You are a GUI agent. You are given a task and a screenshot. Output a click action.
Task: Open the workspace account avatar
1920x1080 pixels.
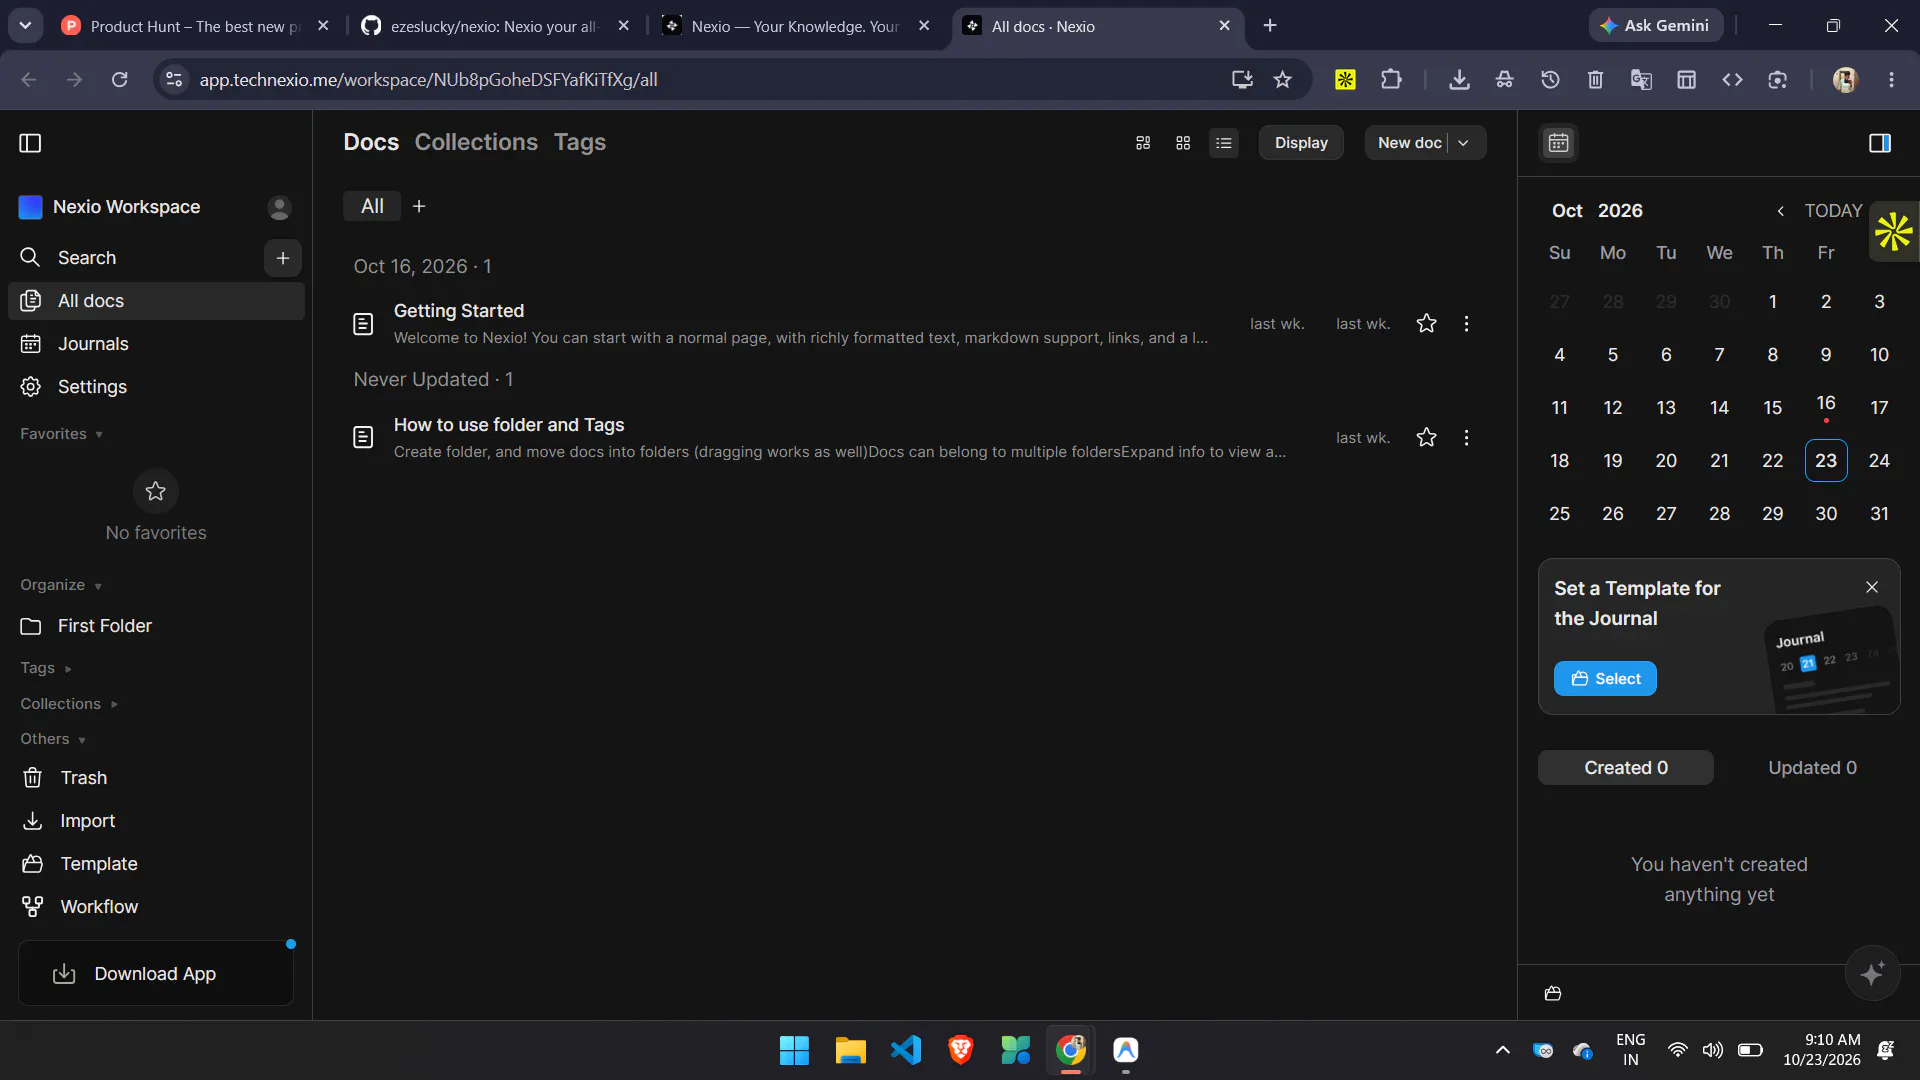click(280, 207)
